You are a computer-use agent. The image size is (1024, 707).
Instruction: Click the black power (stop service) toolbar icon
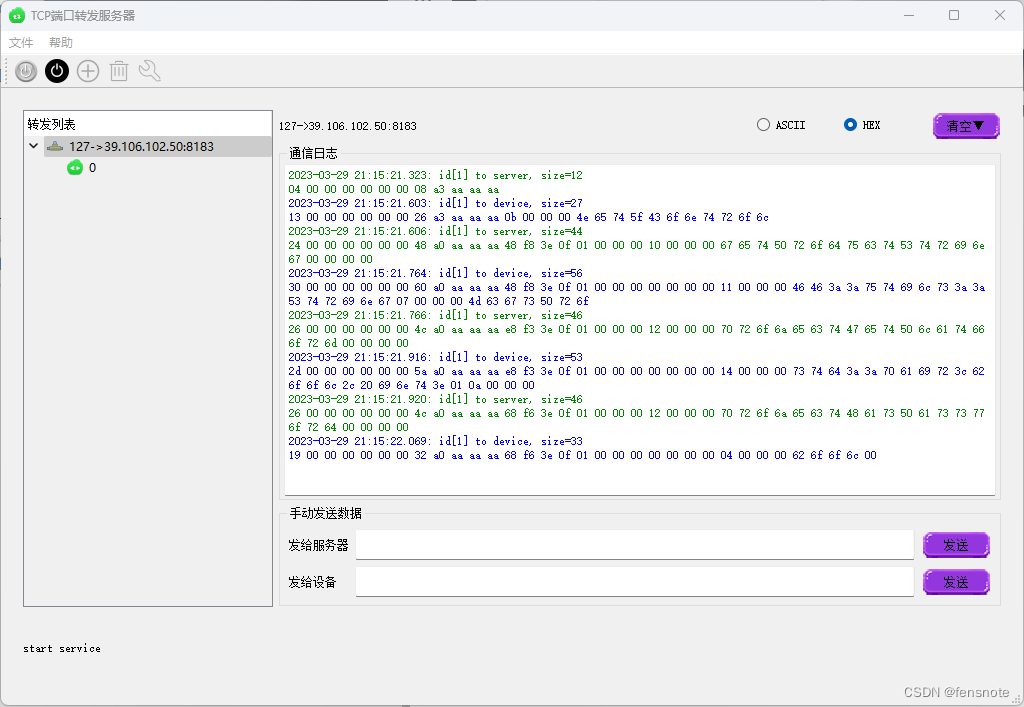pos(57,71)
